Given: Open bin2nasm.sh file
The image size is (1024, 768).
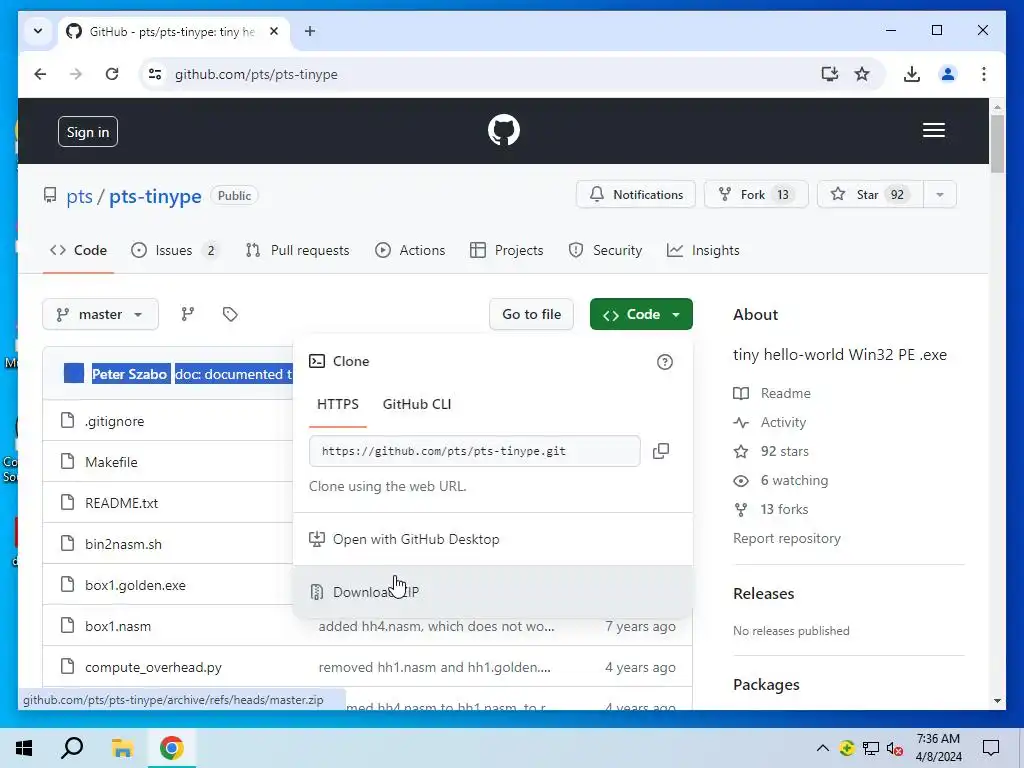Looking at the screenshot, I should (x=123, y=545).
